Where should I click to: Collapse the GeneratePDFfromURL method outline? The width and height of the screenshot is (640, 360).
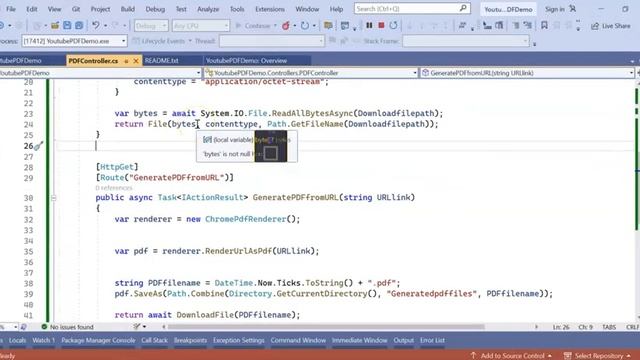pyautogui.click(x=53, y=198)
